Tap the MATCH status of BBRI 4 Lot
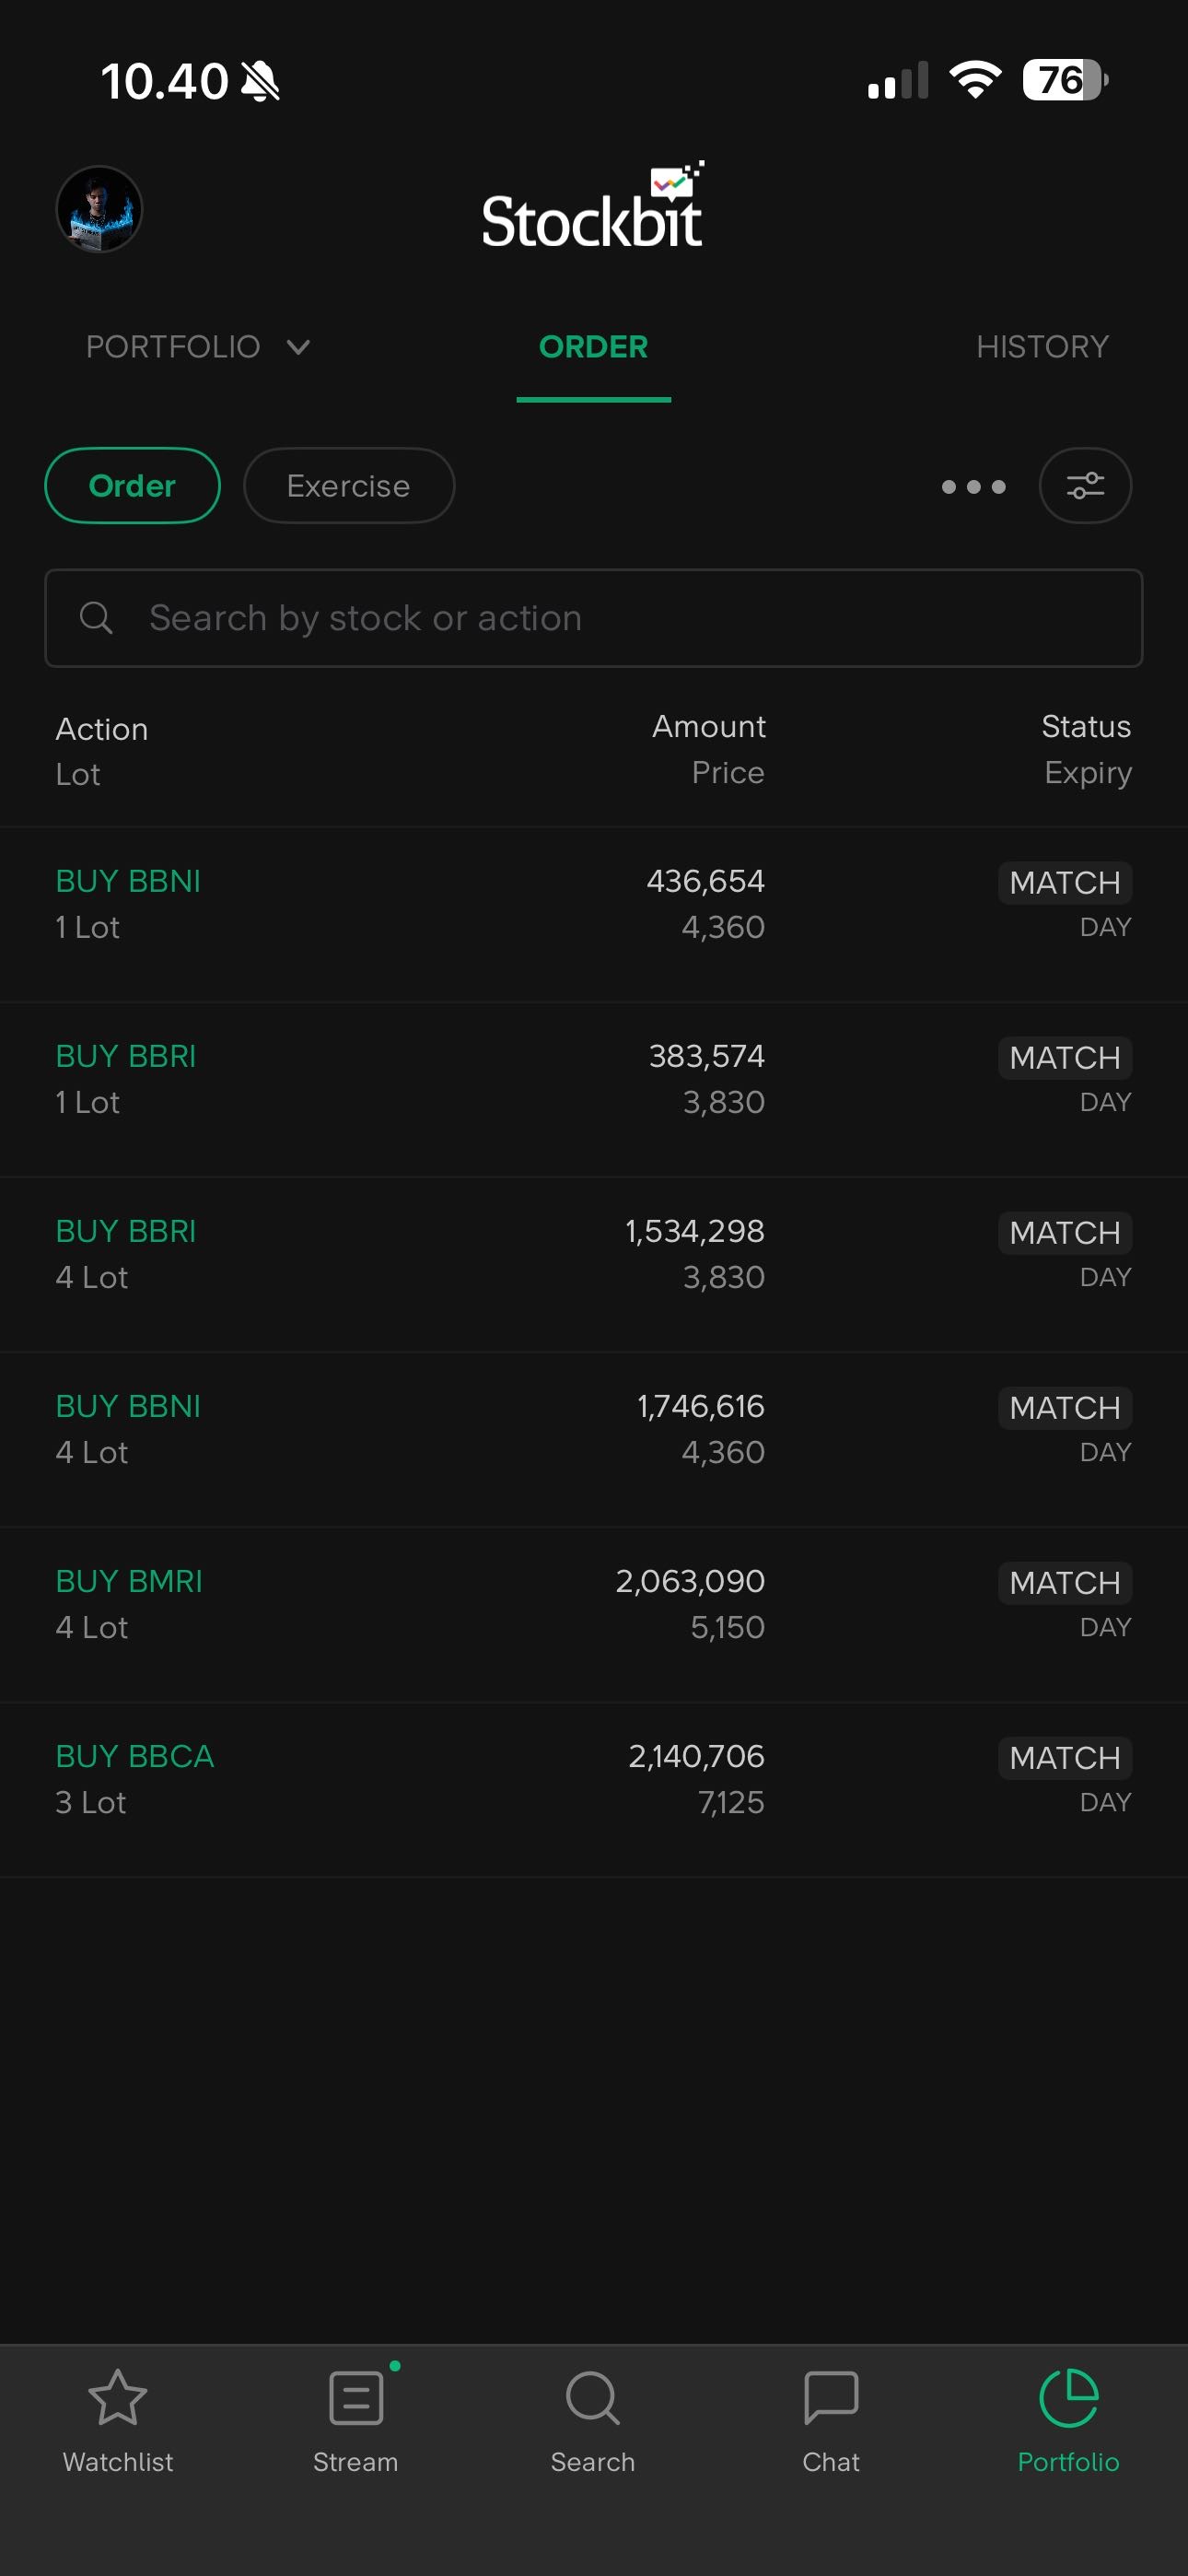The height and width of the screenshot is (2576, 1188). point(1065,1233)
